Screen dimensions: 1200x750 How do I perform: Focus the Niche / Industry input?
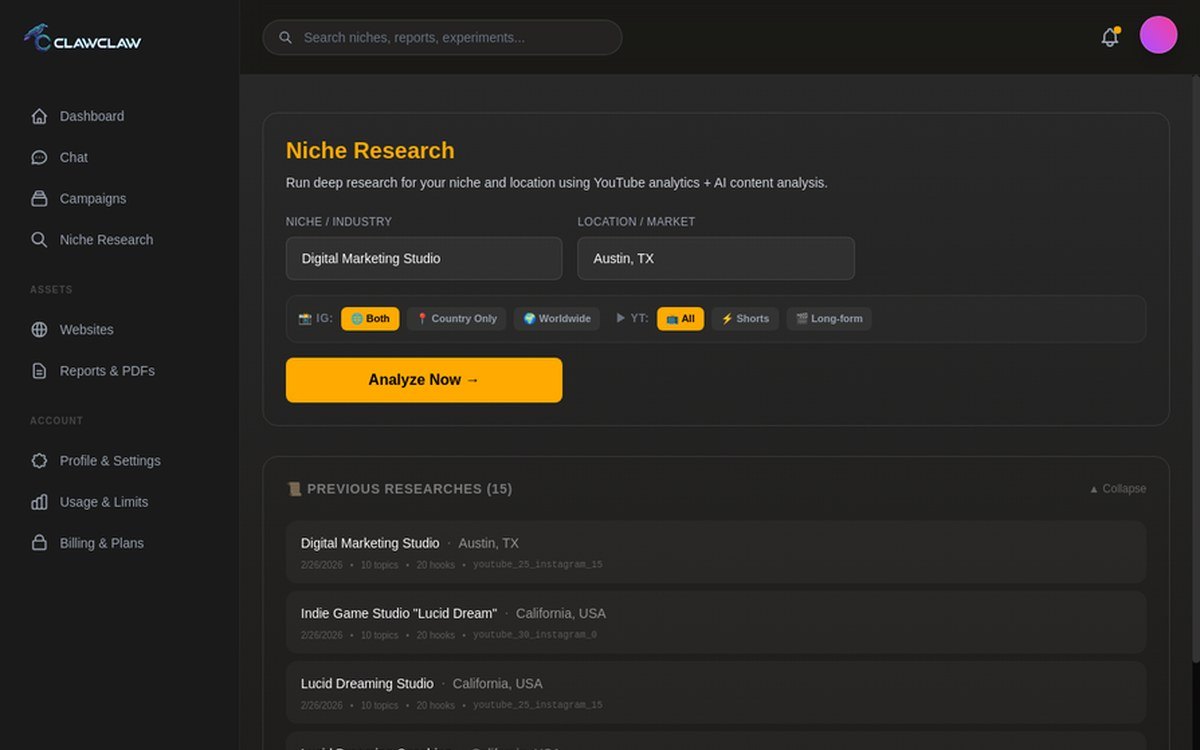point(424,258)
